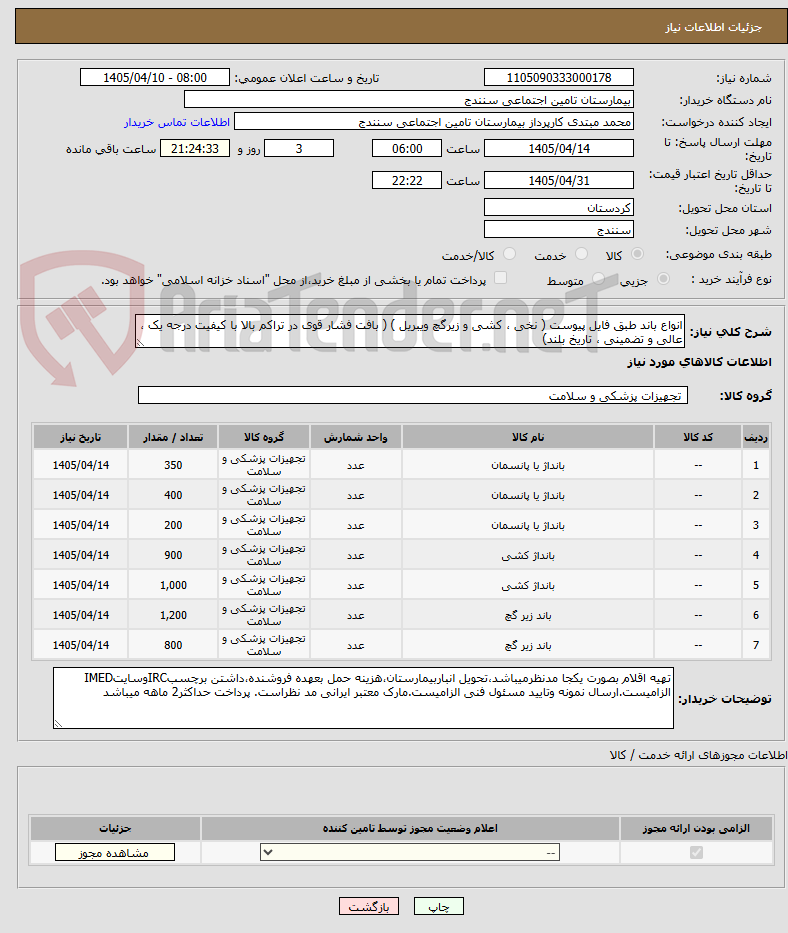The width and height of the screenshot is (788, 933).
Task: Select the کالا radio button
Action: tap(637, 254)
